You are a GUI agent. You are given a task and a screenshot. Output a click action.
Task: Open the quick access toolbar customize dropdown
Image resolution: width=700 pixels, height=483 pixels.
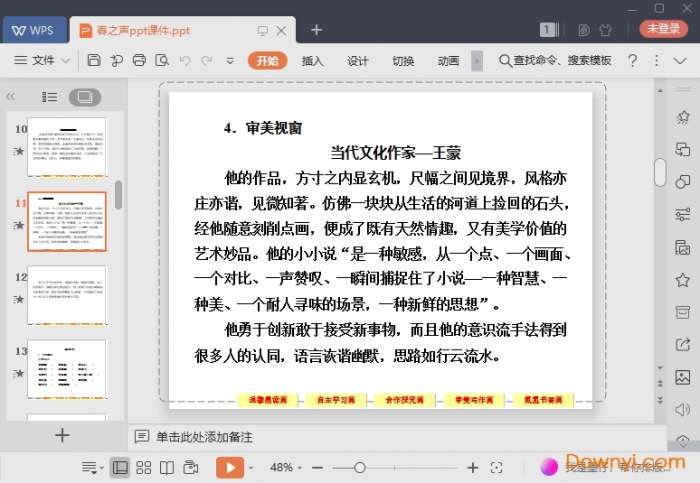pos(230,60)
